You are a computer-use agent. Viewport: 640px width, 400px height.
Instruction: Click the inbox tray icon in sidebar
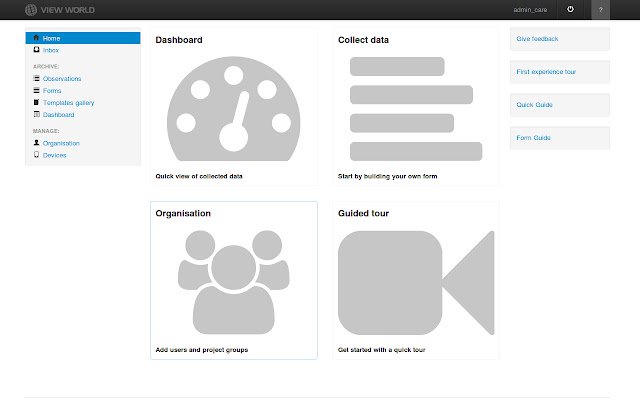[x=36, y=50]
